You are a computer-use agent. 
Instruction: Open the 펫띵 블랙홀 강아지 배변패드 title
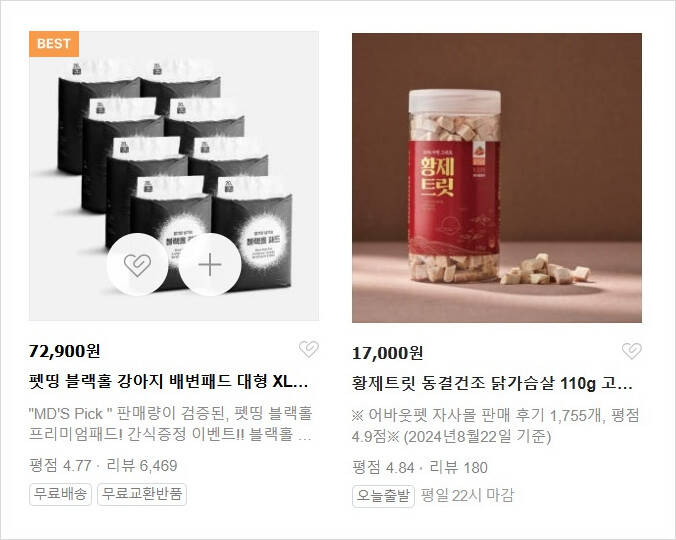[x=168, y=381]
